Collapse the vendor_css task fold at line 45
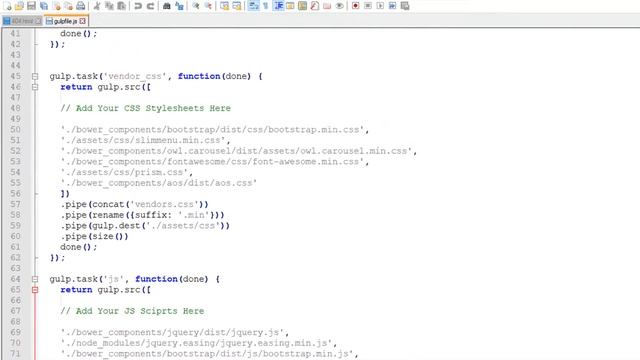640x360 pixels. 35,76
